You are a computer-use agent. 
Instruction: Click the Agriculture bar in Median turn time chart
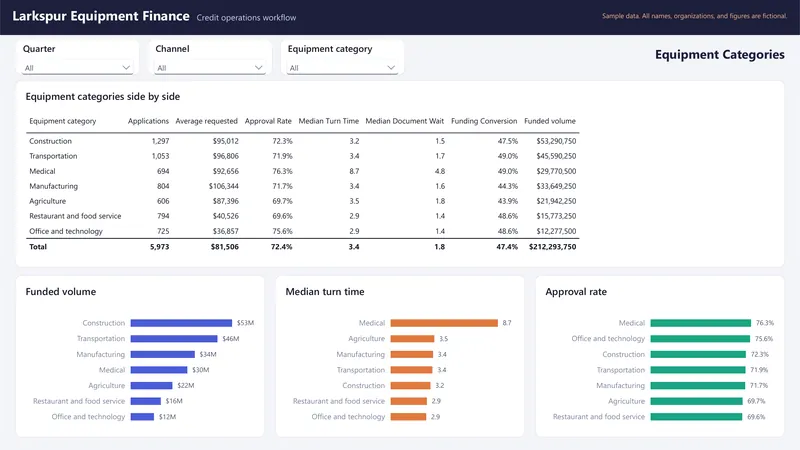[412, 339]
